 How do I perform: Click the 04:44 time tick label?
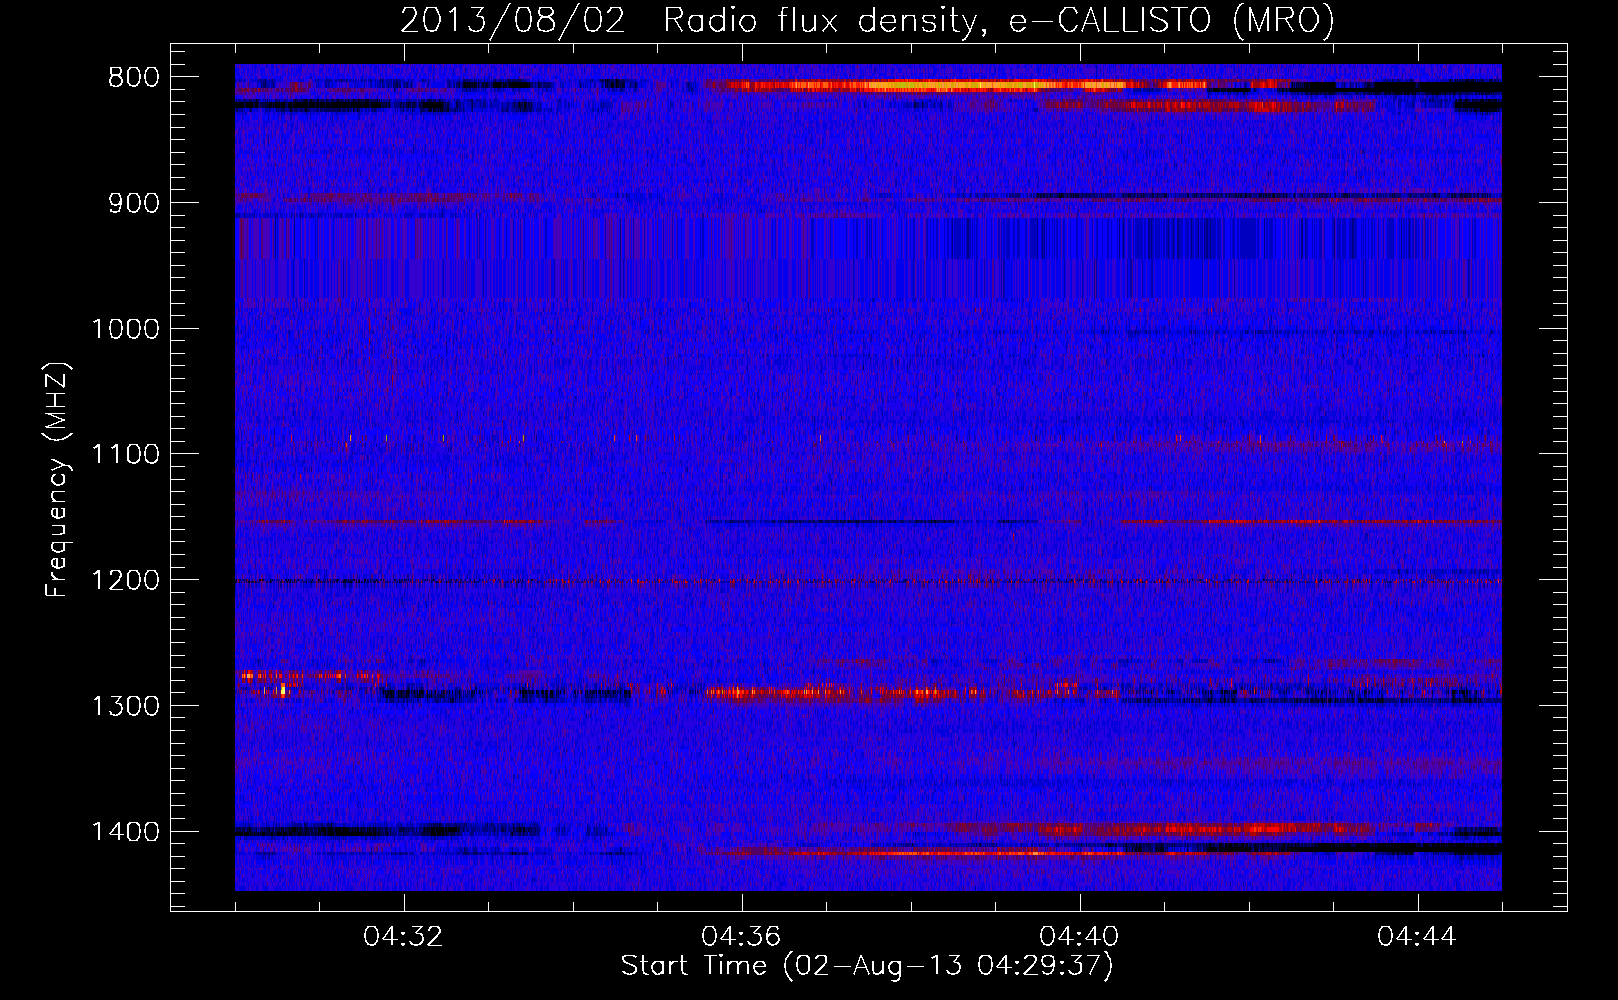[1417, 937]
